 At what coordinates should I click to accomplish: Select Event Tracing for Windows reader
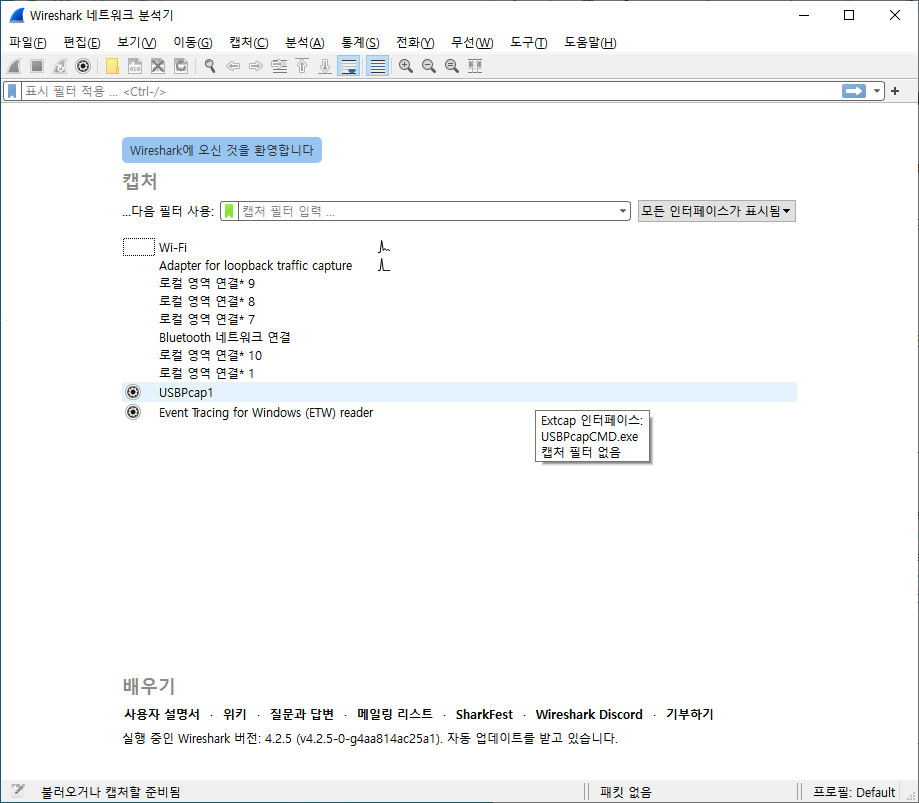460,413
